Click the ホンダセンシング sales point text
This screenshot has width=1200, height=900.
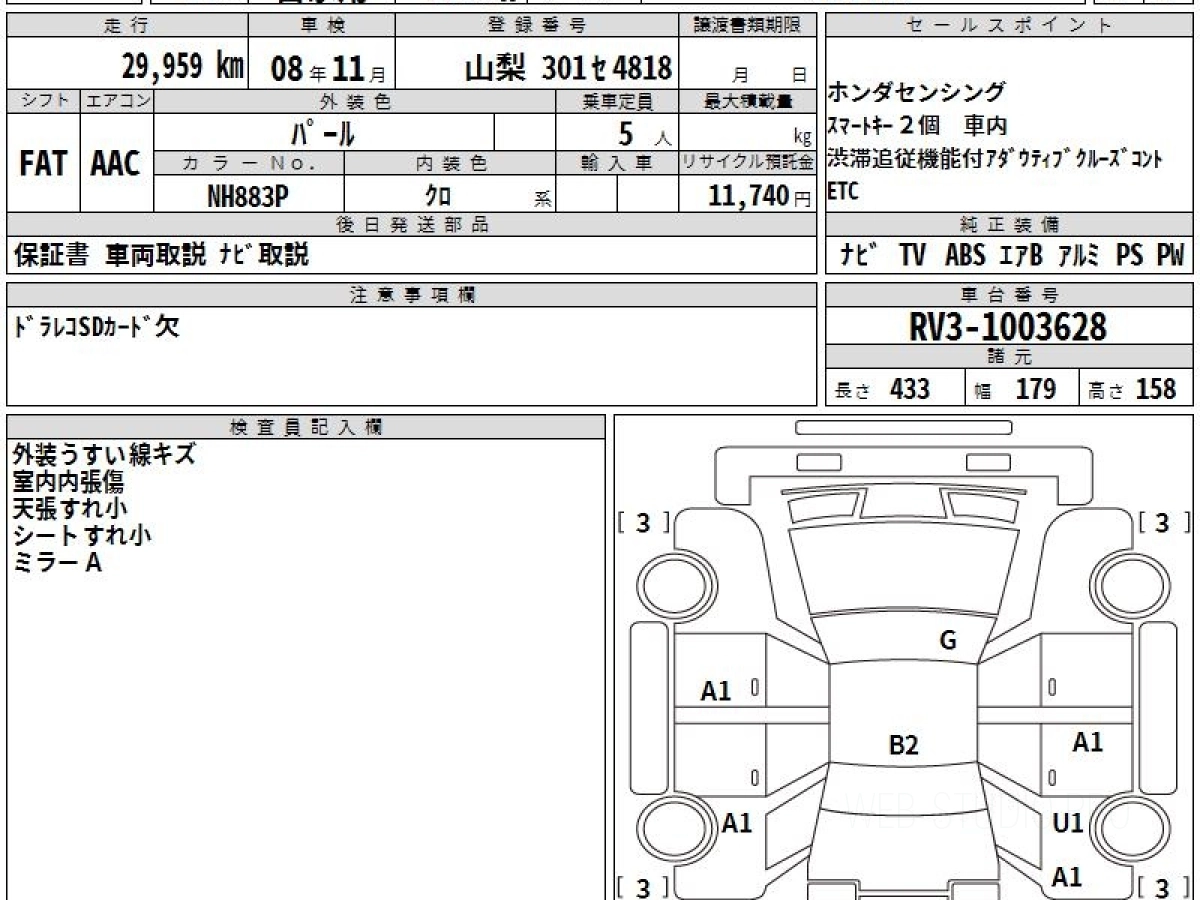916,93
